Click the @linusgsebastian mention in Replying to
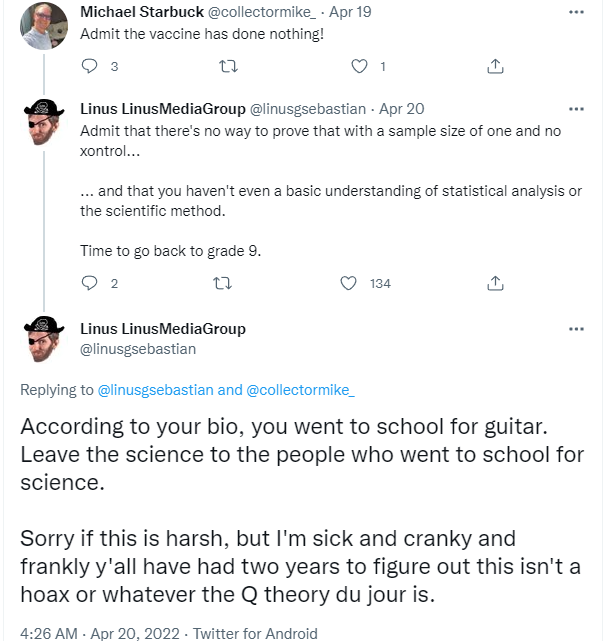Image resolution: width=603 pixels, height=641 pixels. click(x=155, y=390)
